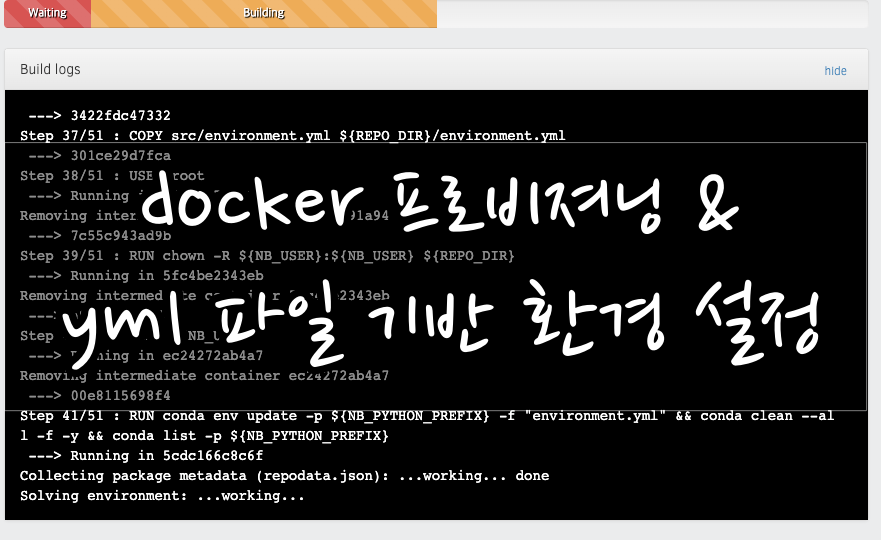Select the 'Step 39/51 : RUN chown -R' line

tap(267, 256)
